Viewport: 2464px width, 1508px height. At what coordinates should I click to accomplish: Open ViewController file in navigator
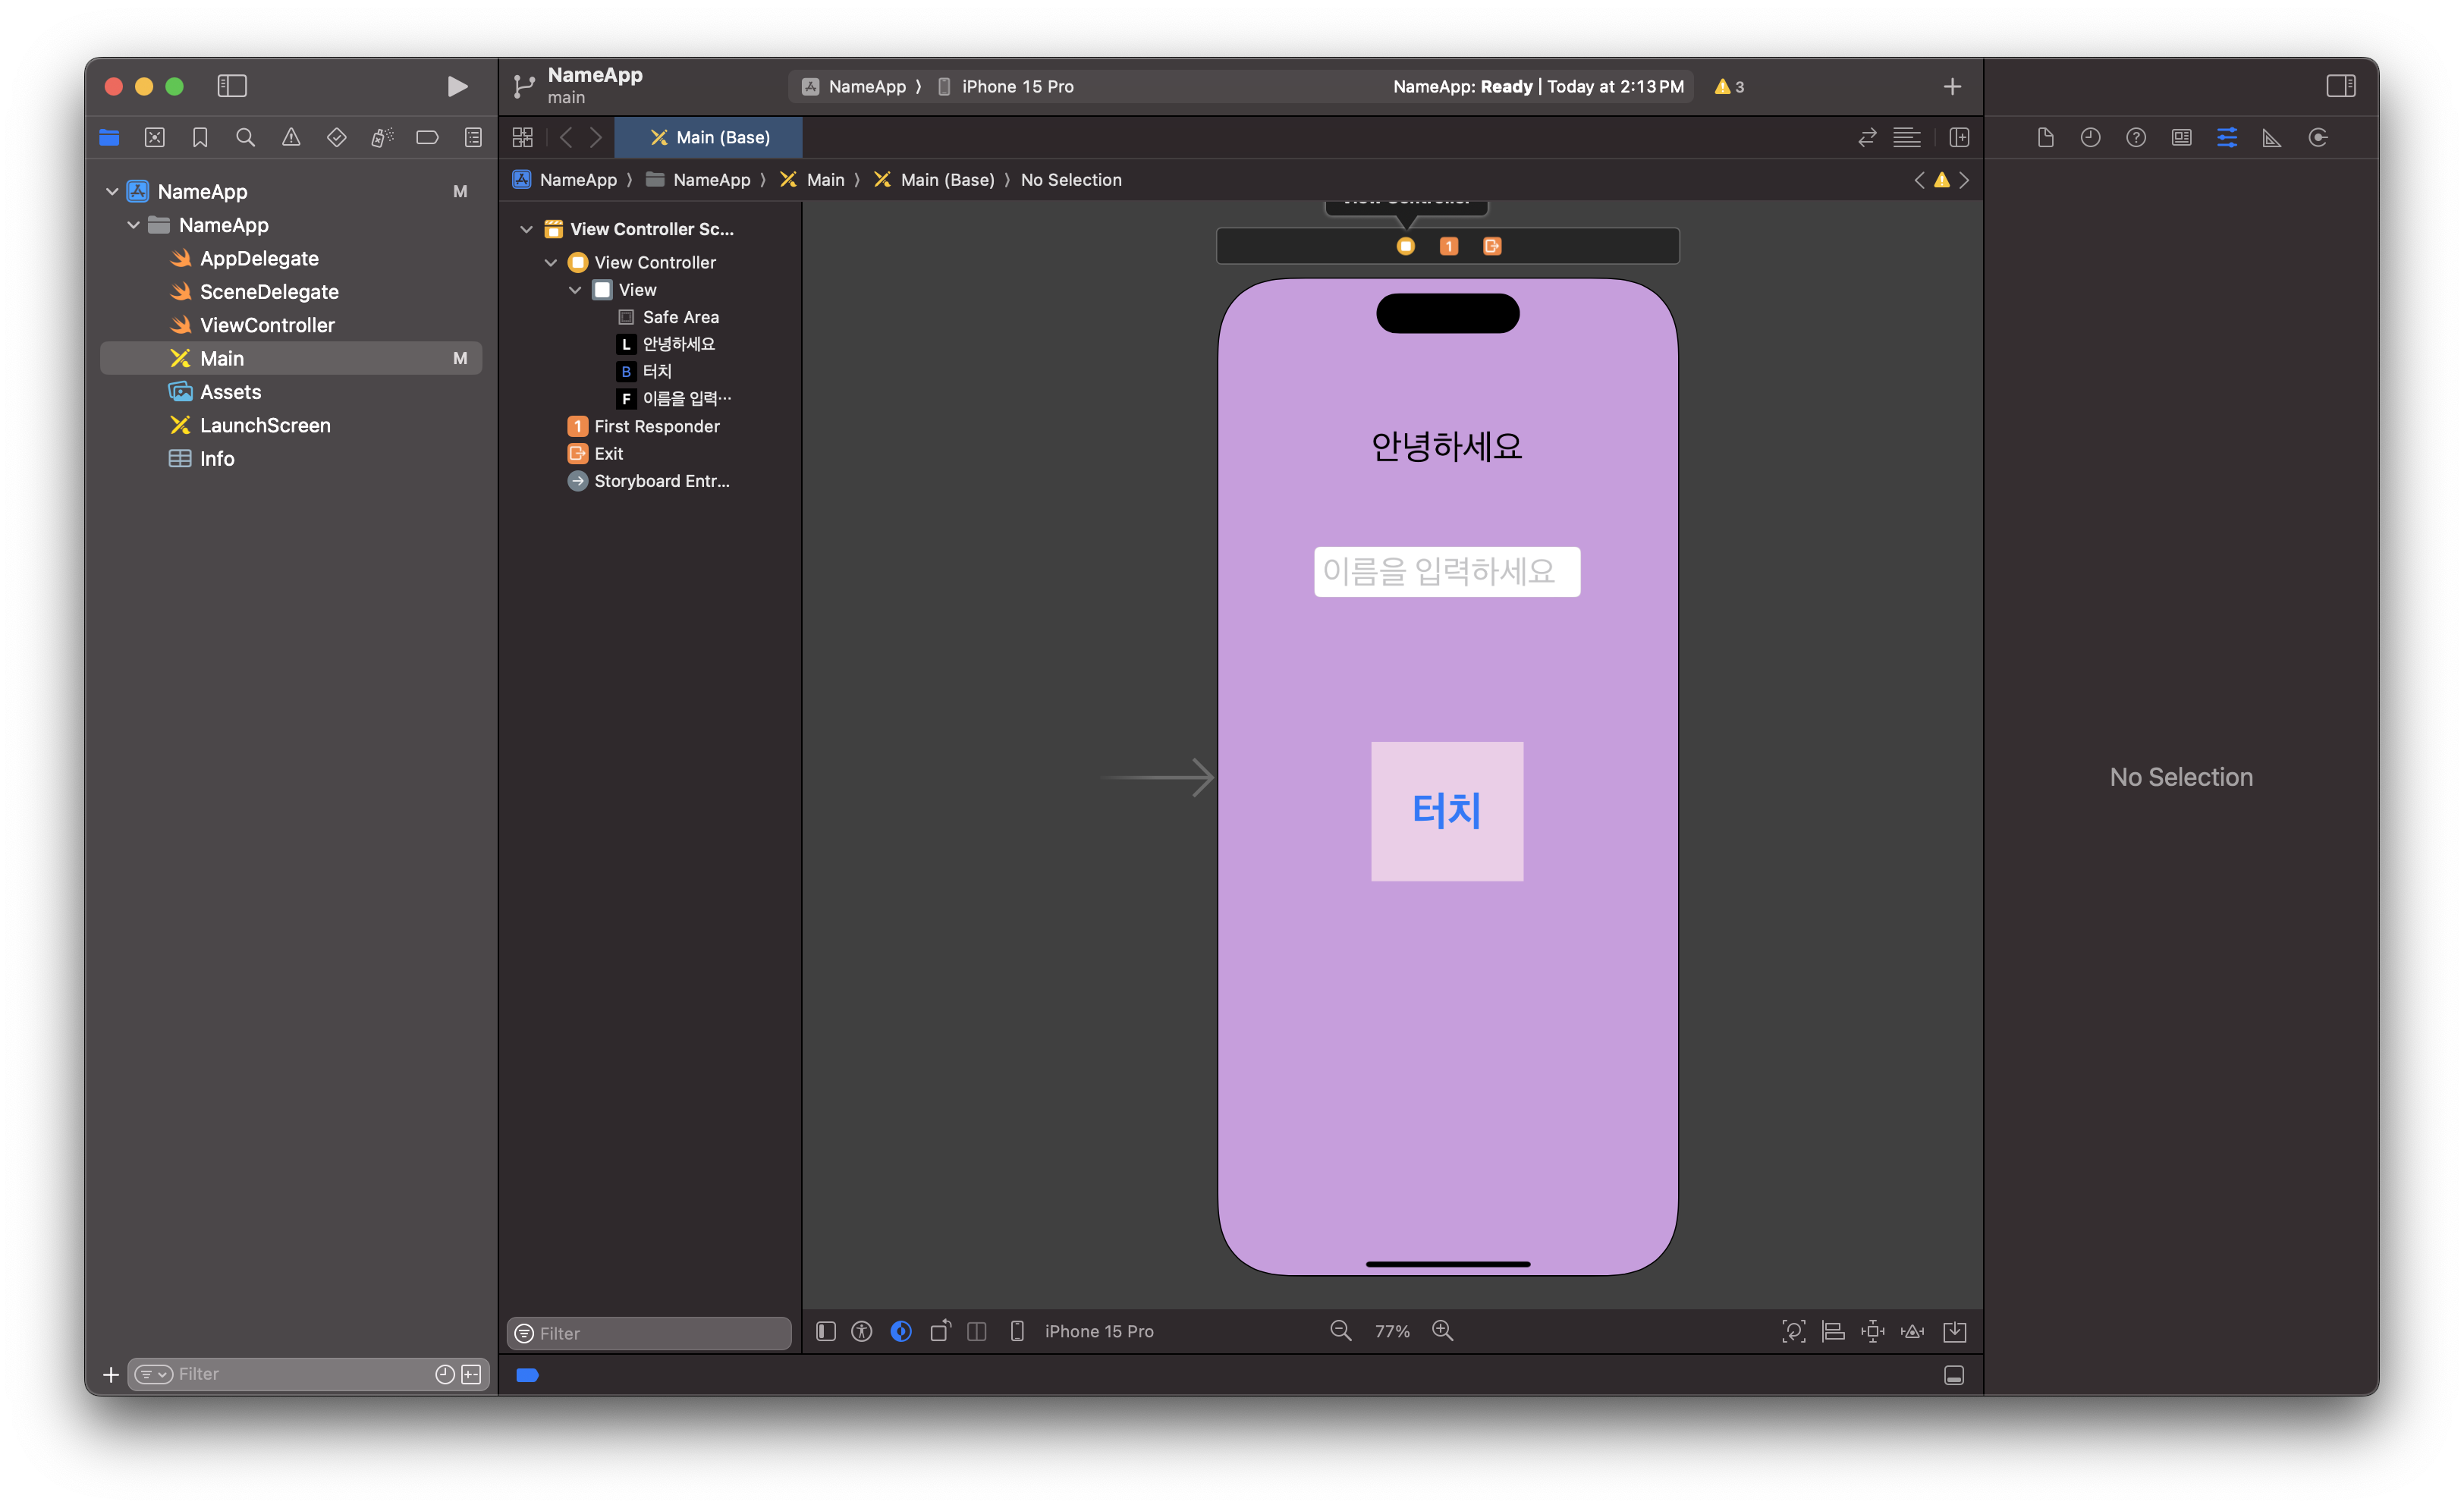(x=267, y=325)
